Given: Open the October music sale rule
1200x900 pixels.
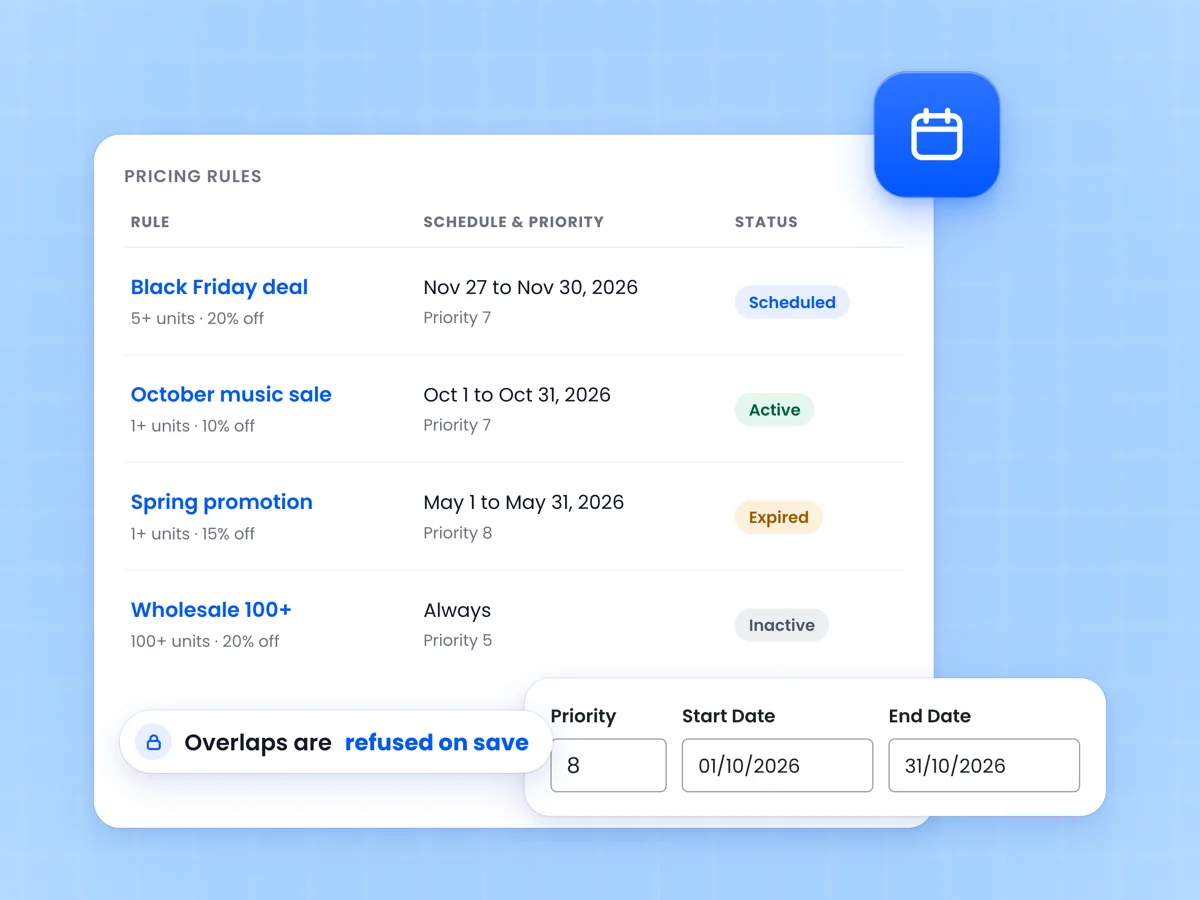Looking at the screenshot, I should [x=231, y=394].
